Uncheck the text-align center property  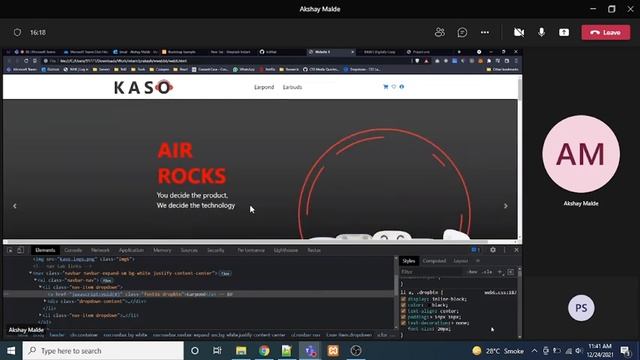tap(404, 311)
